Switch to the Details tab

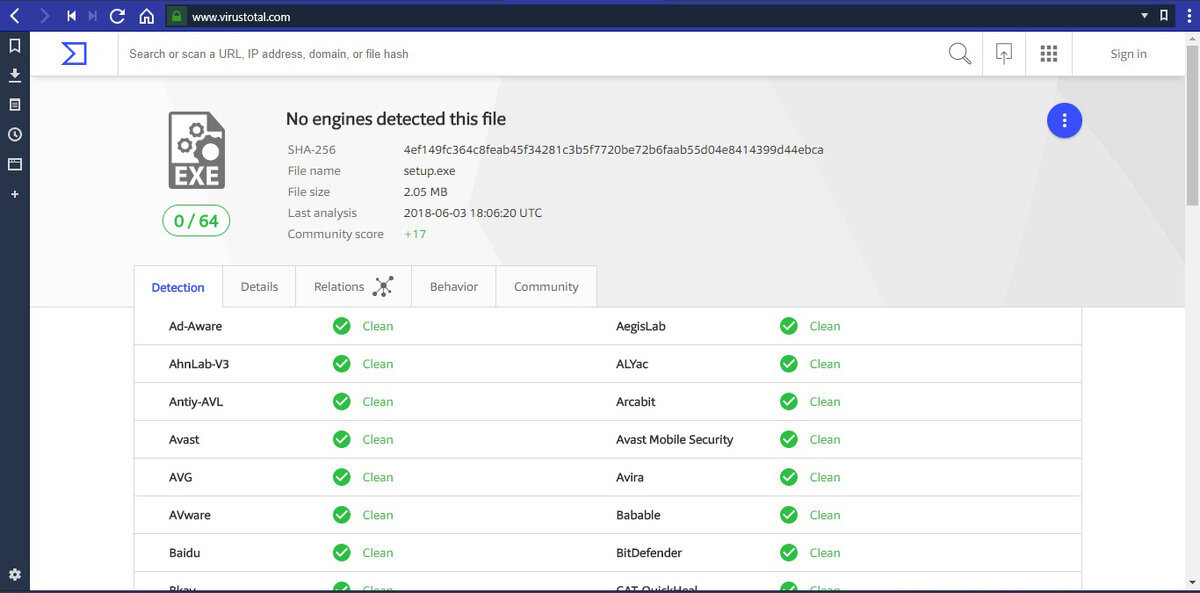click(x=259, y=287)
